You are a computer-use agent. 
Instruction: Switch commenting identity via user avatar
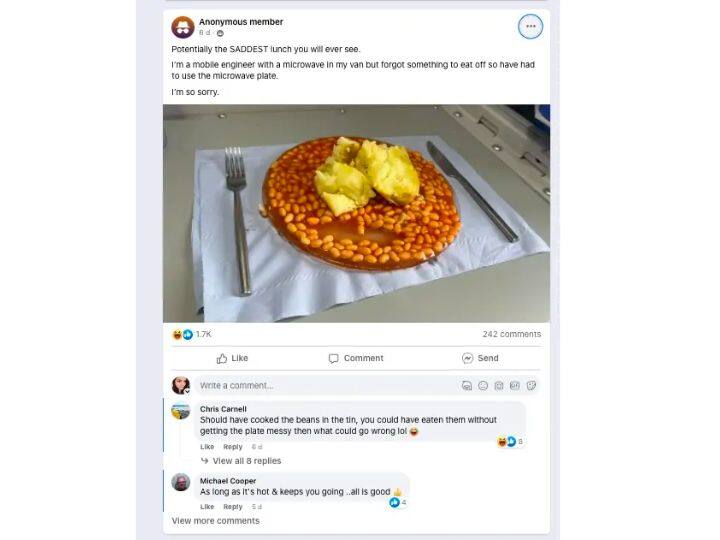click(x=180, y=386)
